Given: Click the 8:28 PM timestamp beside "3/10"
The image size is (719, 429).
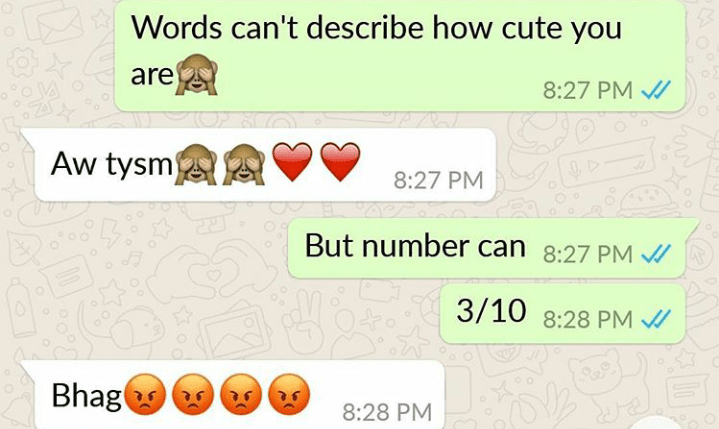Looking at the screenshot, I should point(588,319).
